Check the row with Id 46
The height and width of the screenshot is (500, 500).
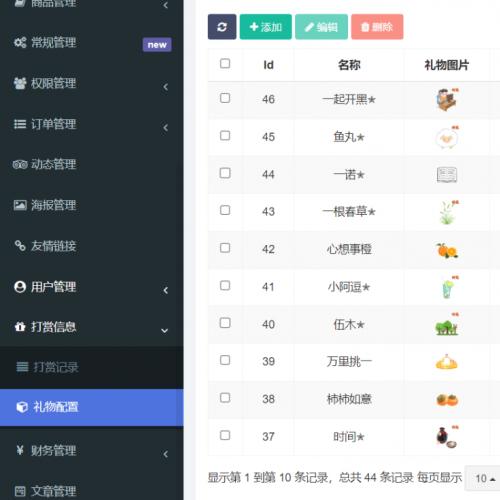[x=225, y=98]
